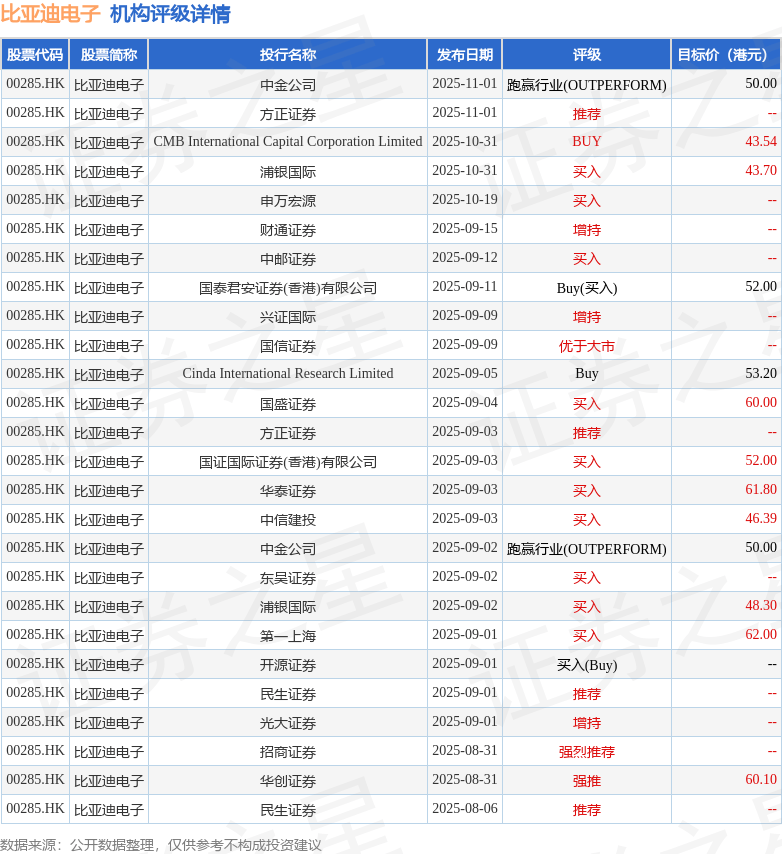Click the 优于大市 rating for 国信证券
The image size is (782, 854).
pos(586,346)
